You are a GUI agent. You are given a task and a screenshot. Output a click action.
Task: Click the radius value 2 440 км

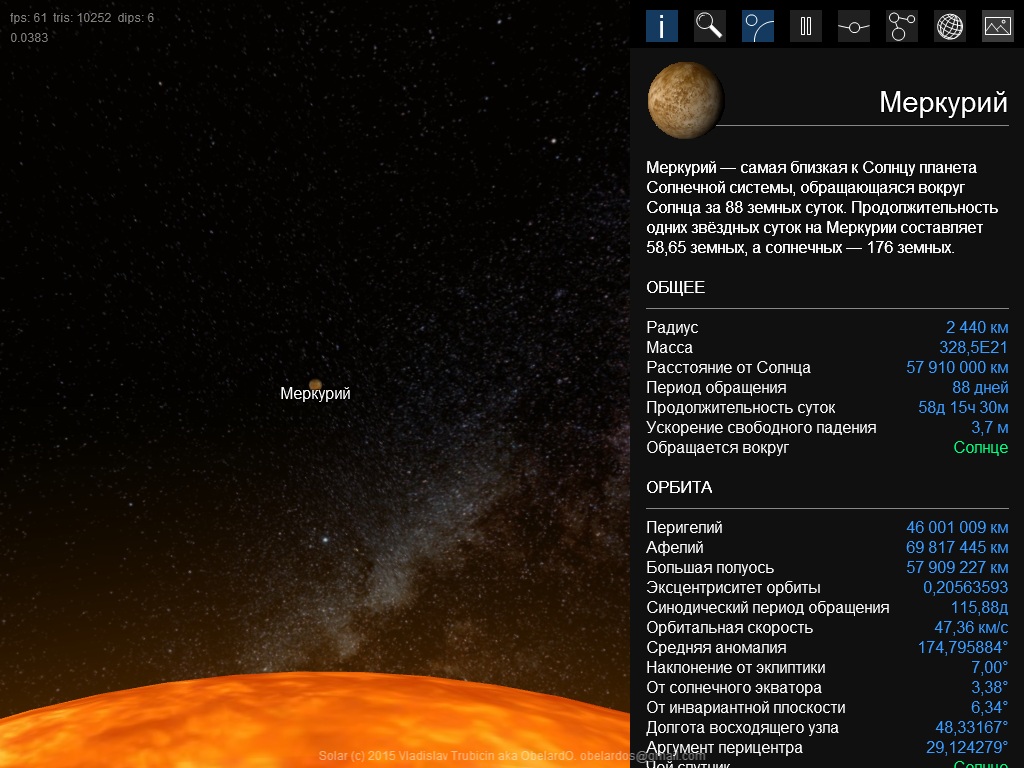[x=976, y=327]
